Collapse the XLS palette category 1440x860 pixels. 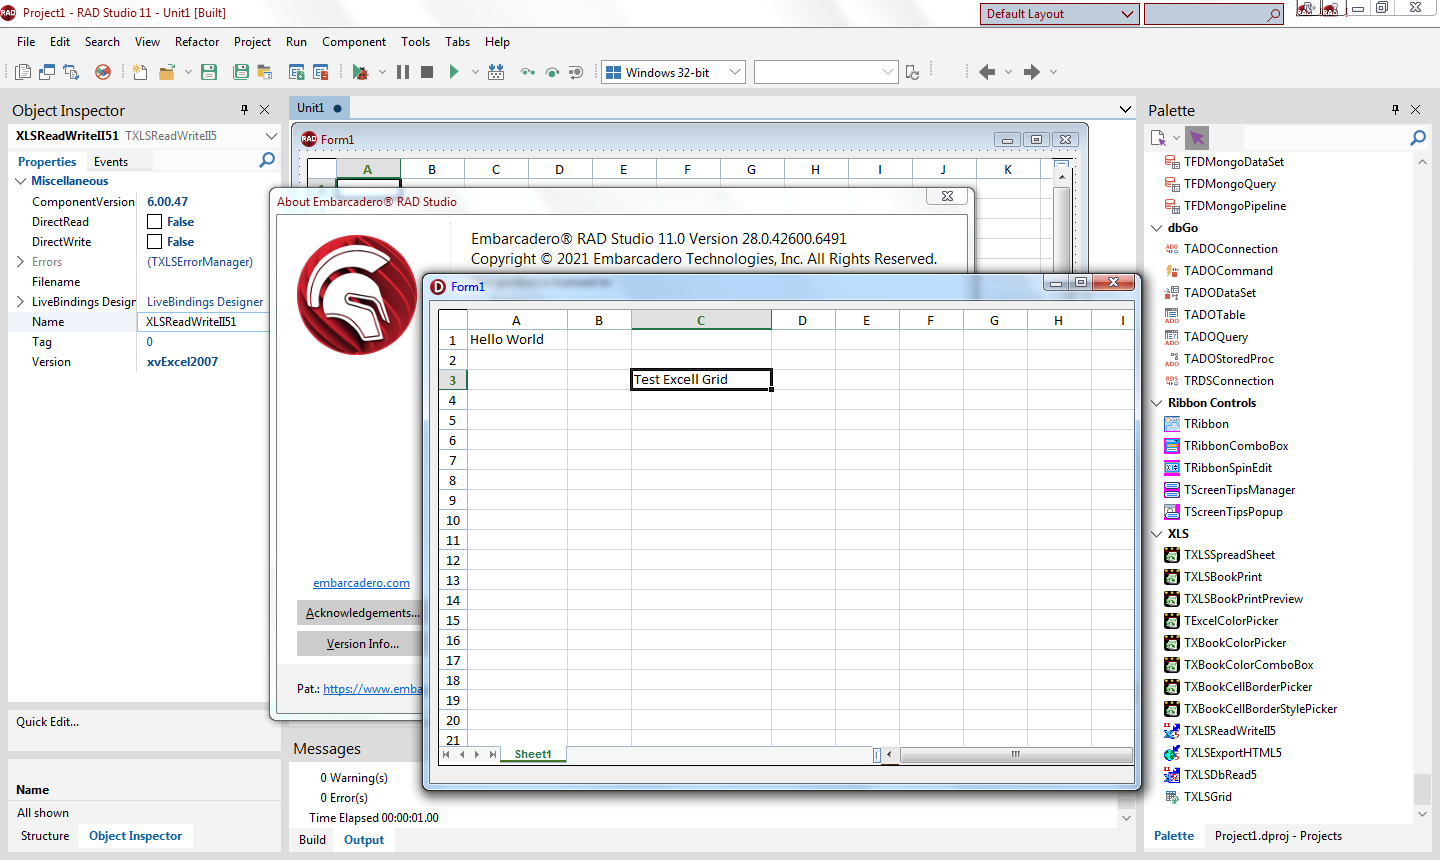1157,534
